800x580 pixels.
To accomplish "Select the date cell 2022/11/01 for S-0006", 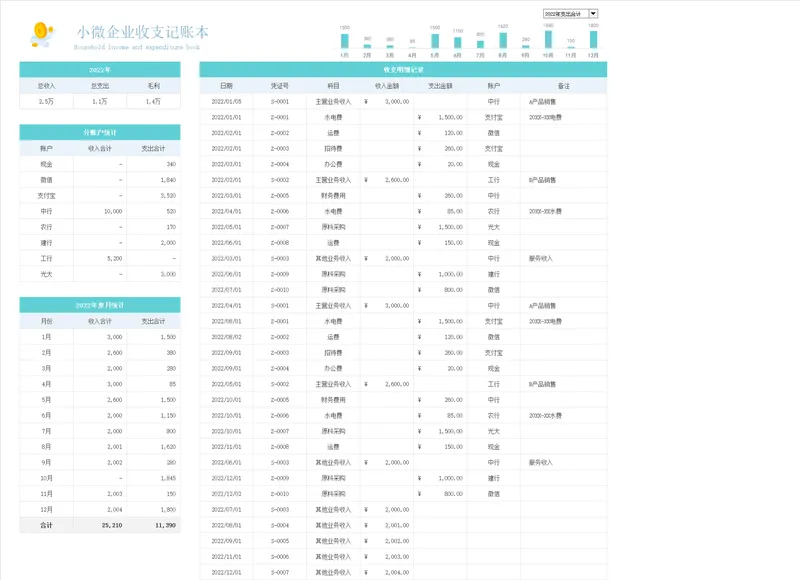I will pyautogui.click(x=227, y=557).
